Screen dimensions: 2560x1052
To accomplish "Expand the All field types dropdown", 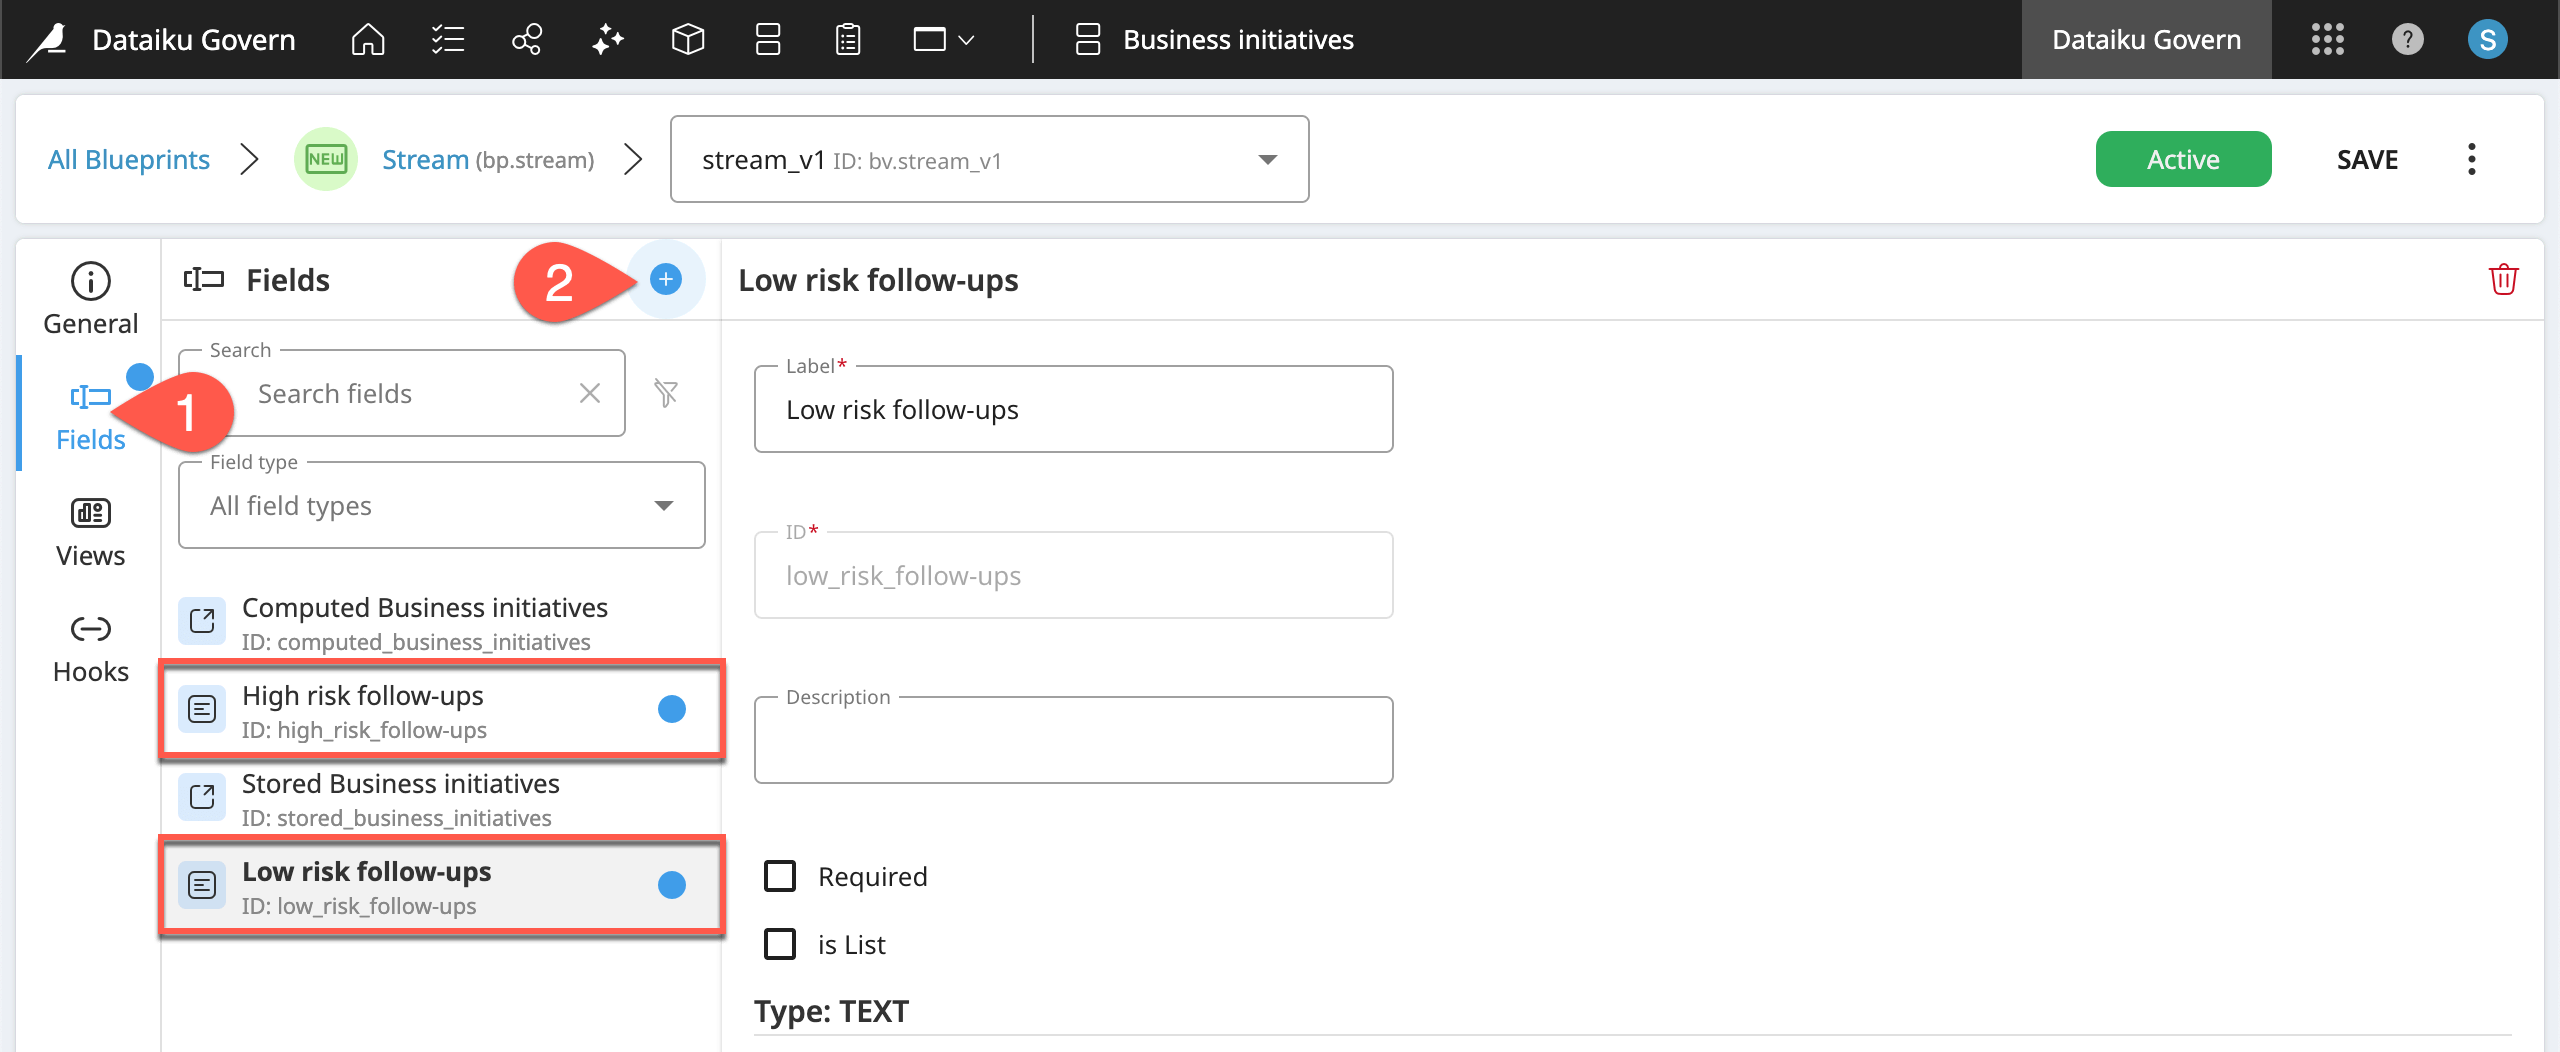I will [x=661, y=505].
